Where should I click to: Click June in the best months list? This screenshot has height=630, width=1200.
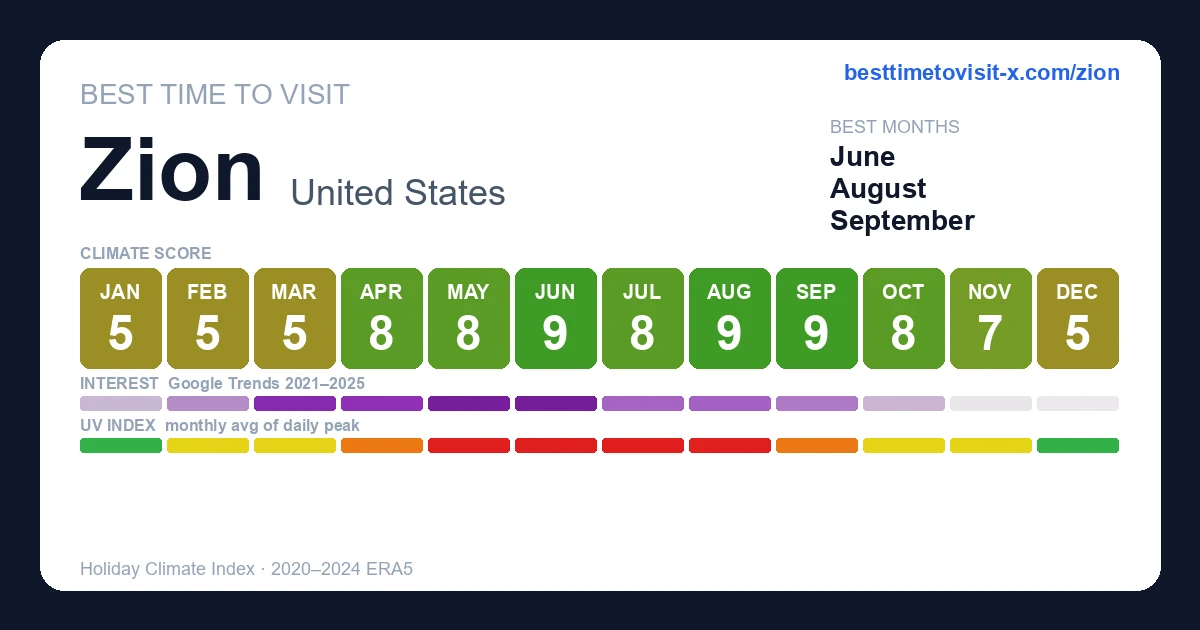click(x=862, y=157)
